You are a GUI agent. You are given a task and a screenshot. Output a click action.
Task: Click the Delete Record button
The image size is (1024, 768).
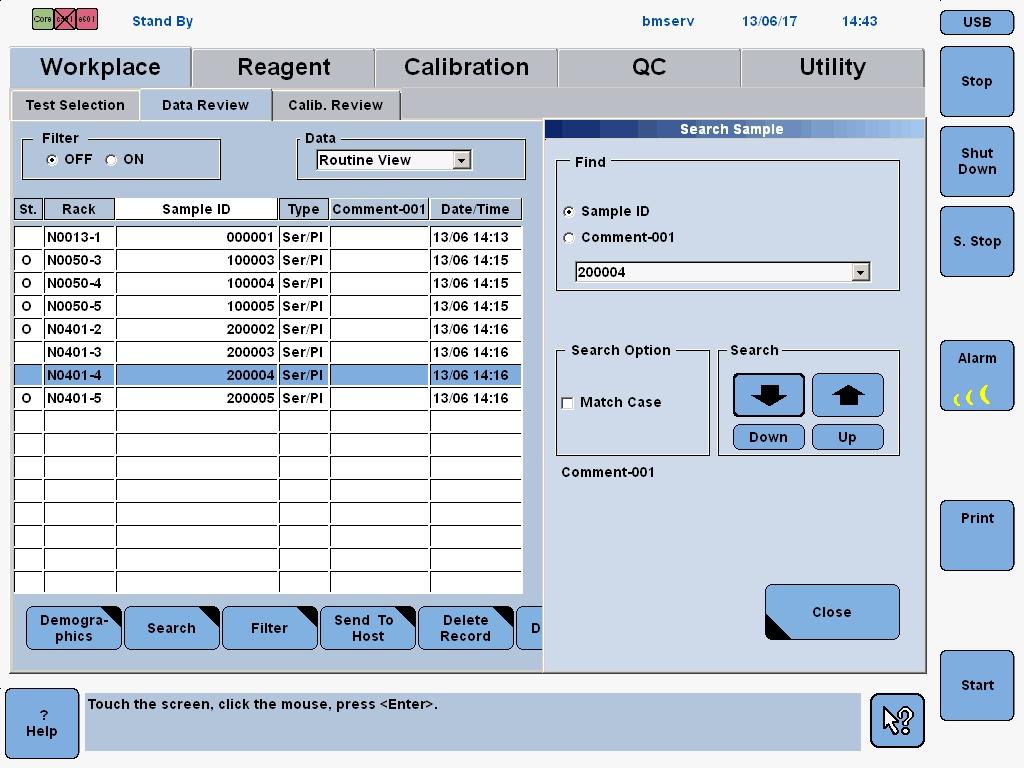click(x=466, y=628)
